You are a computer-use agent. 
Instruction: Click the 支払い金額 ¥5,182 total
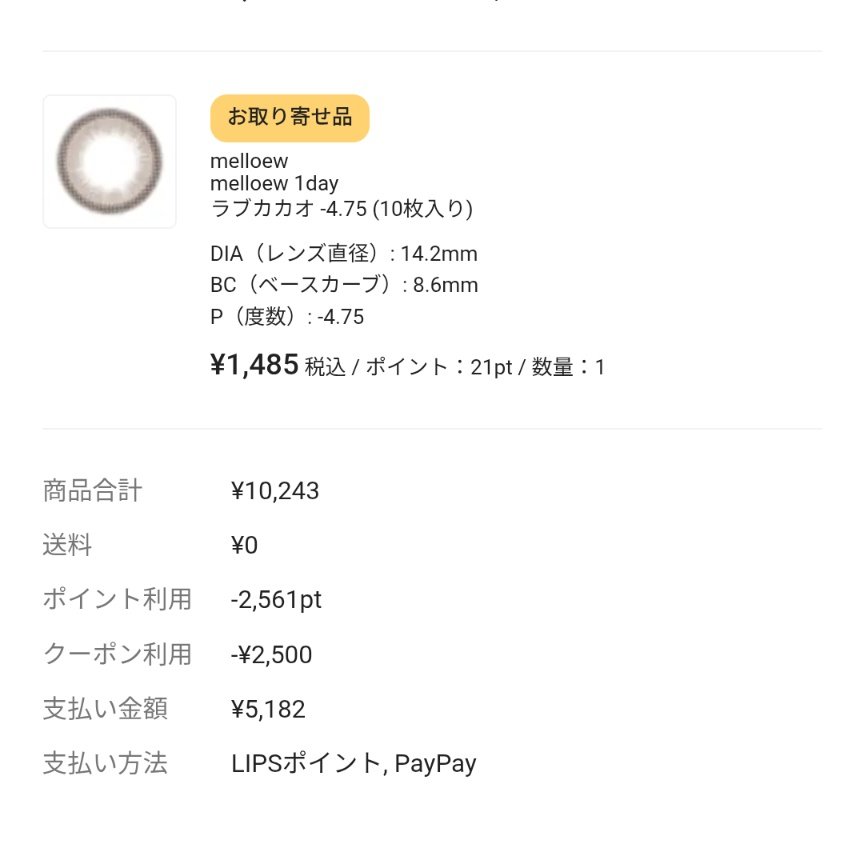click(x=268, y=710)
